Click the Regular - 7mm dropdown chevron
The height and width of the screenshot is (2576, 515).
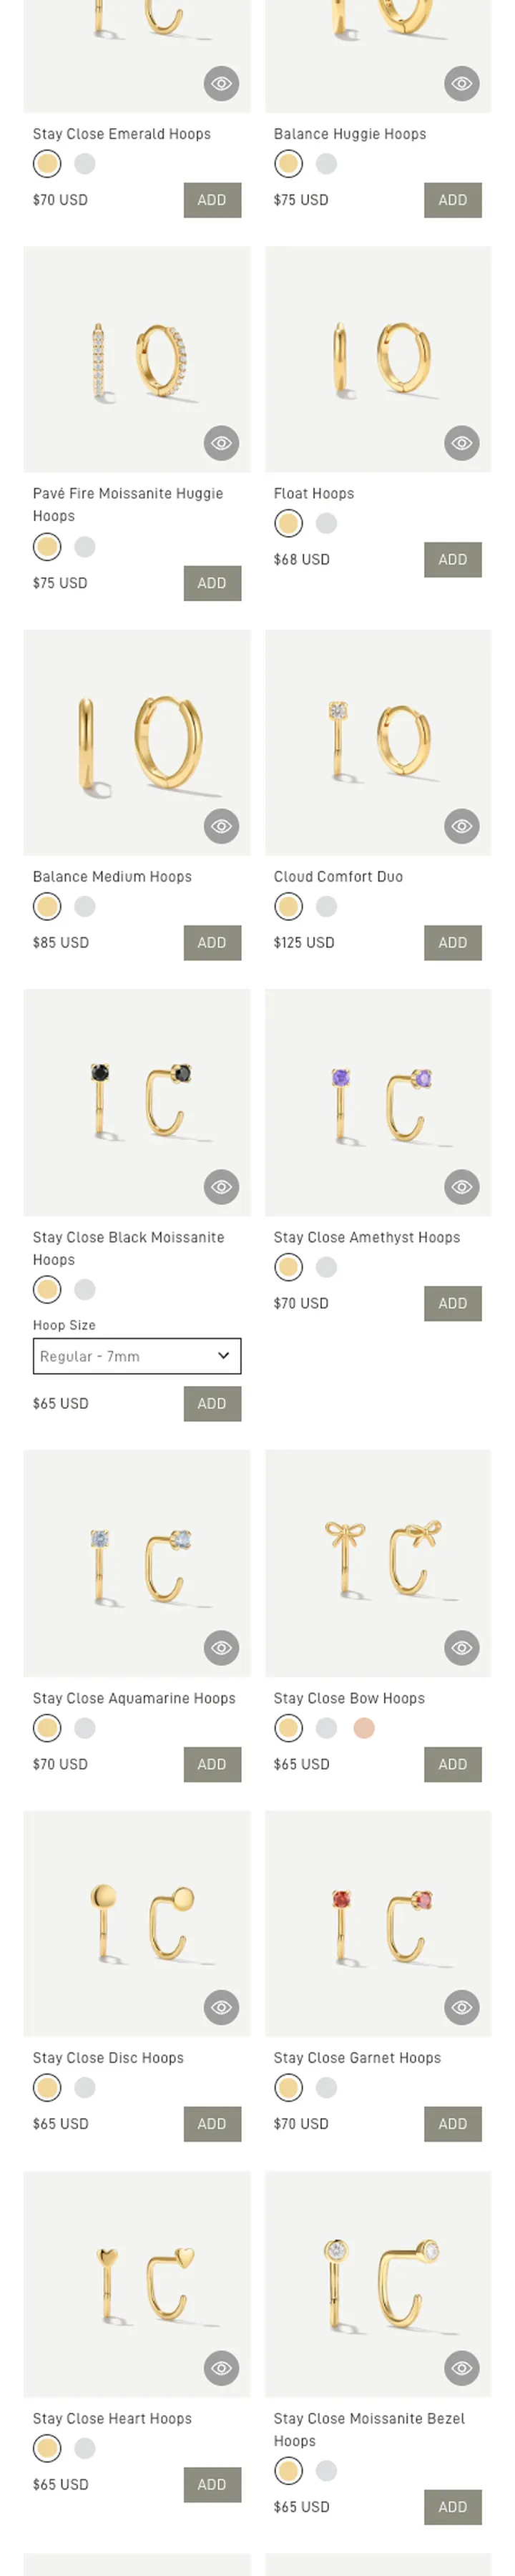pos(223,1356)
